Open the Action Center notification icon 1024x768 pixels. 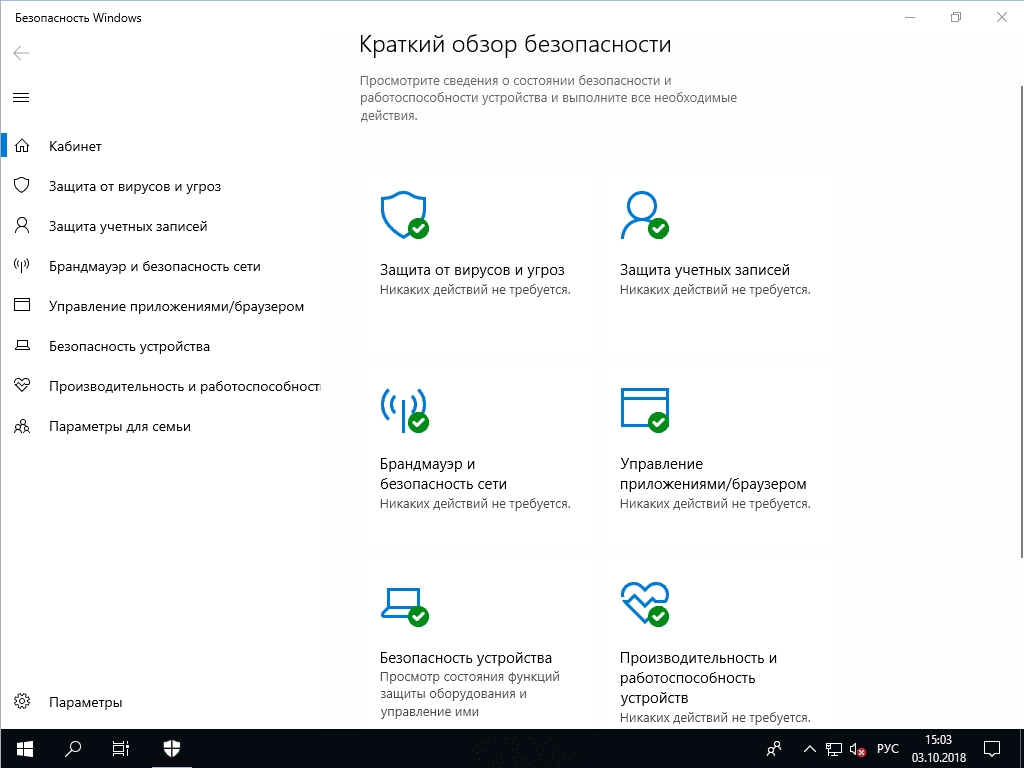[992, 748]
